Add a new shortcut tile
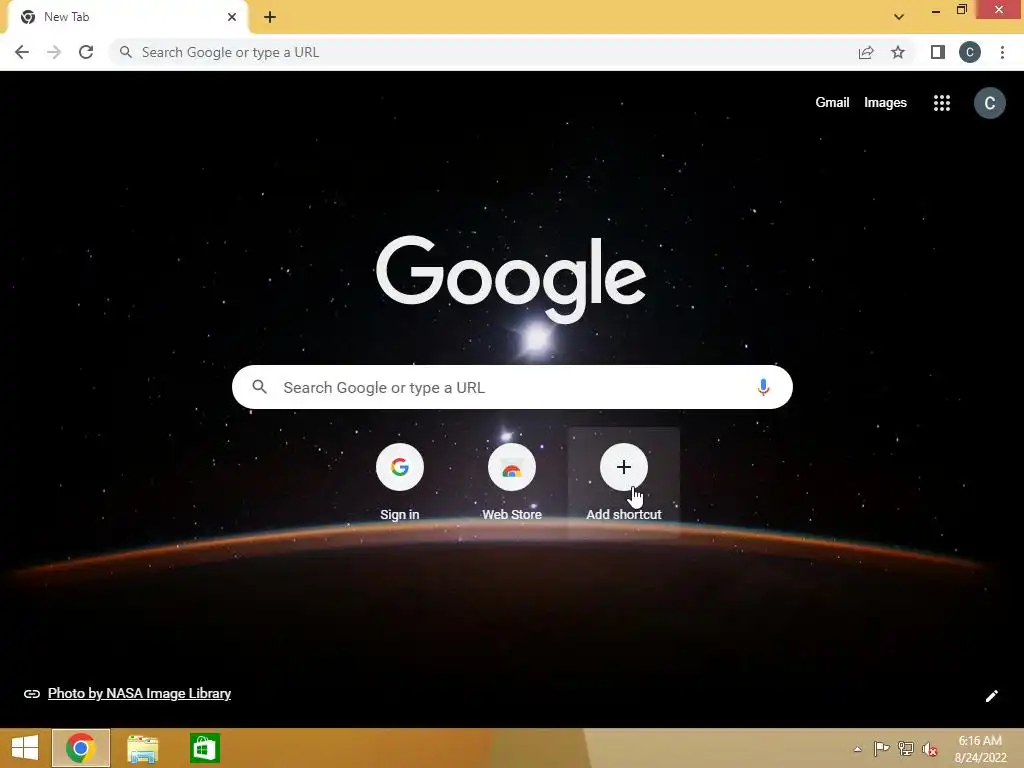The image size is (1024, 768). pos(624,482)
